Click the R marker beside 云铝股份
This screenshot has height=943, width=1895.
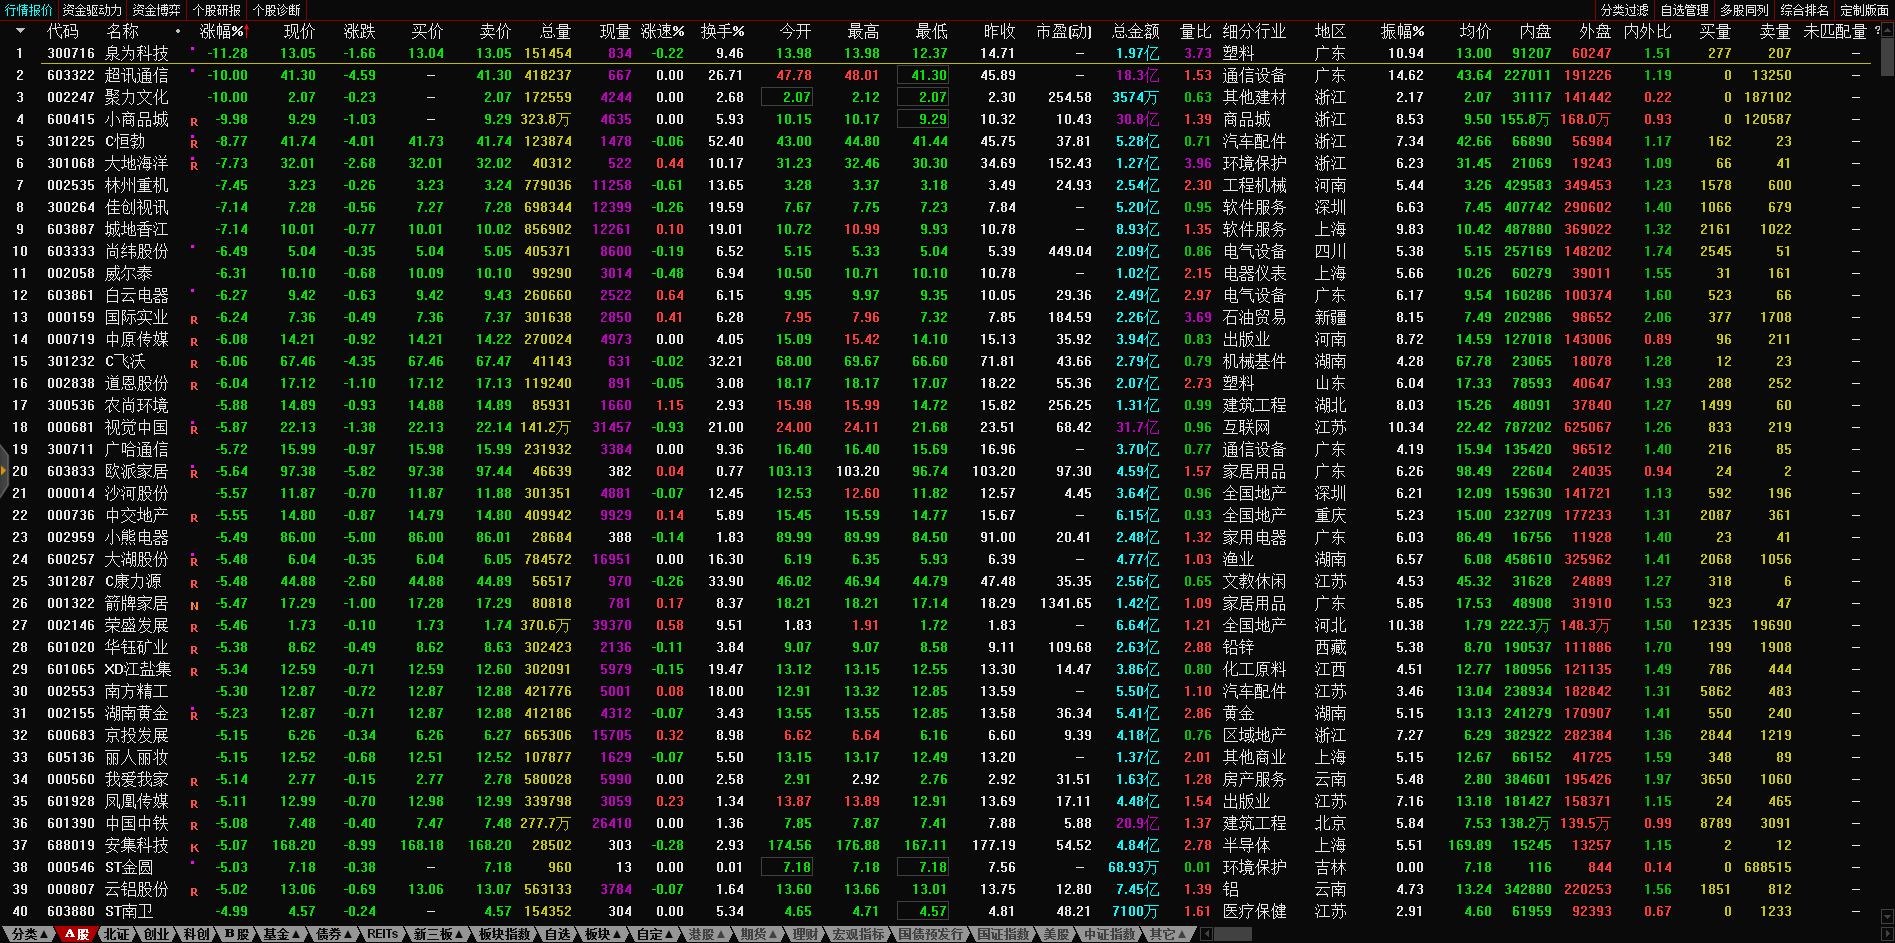[x=194, y=892]
